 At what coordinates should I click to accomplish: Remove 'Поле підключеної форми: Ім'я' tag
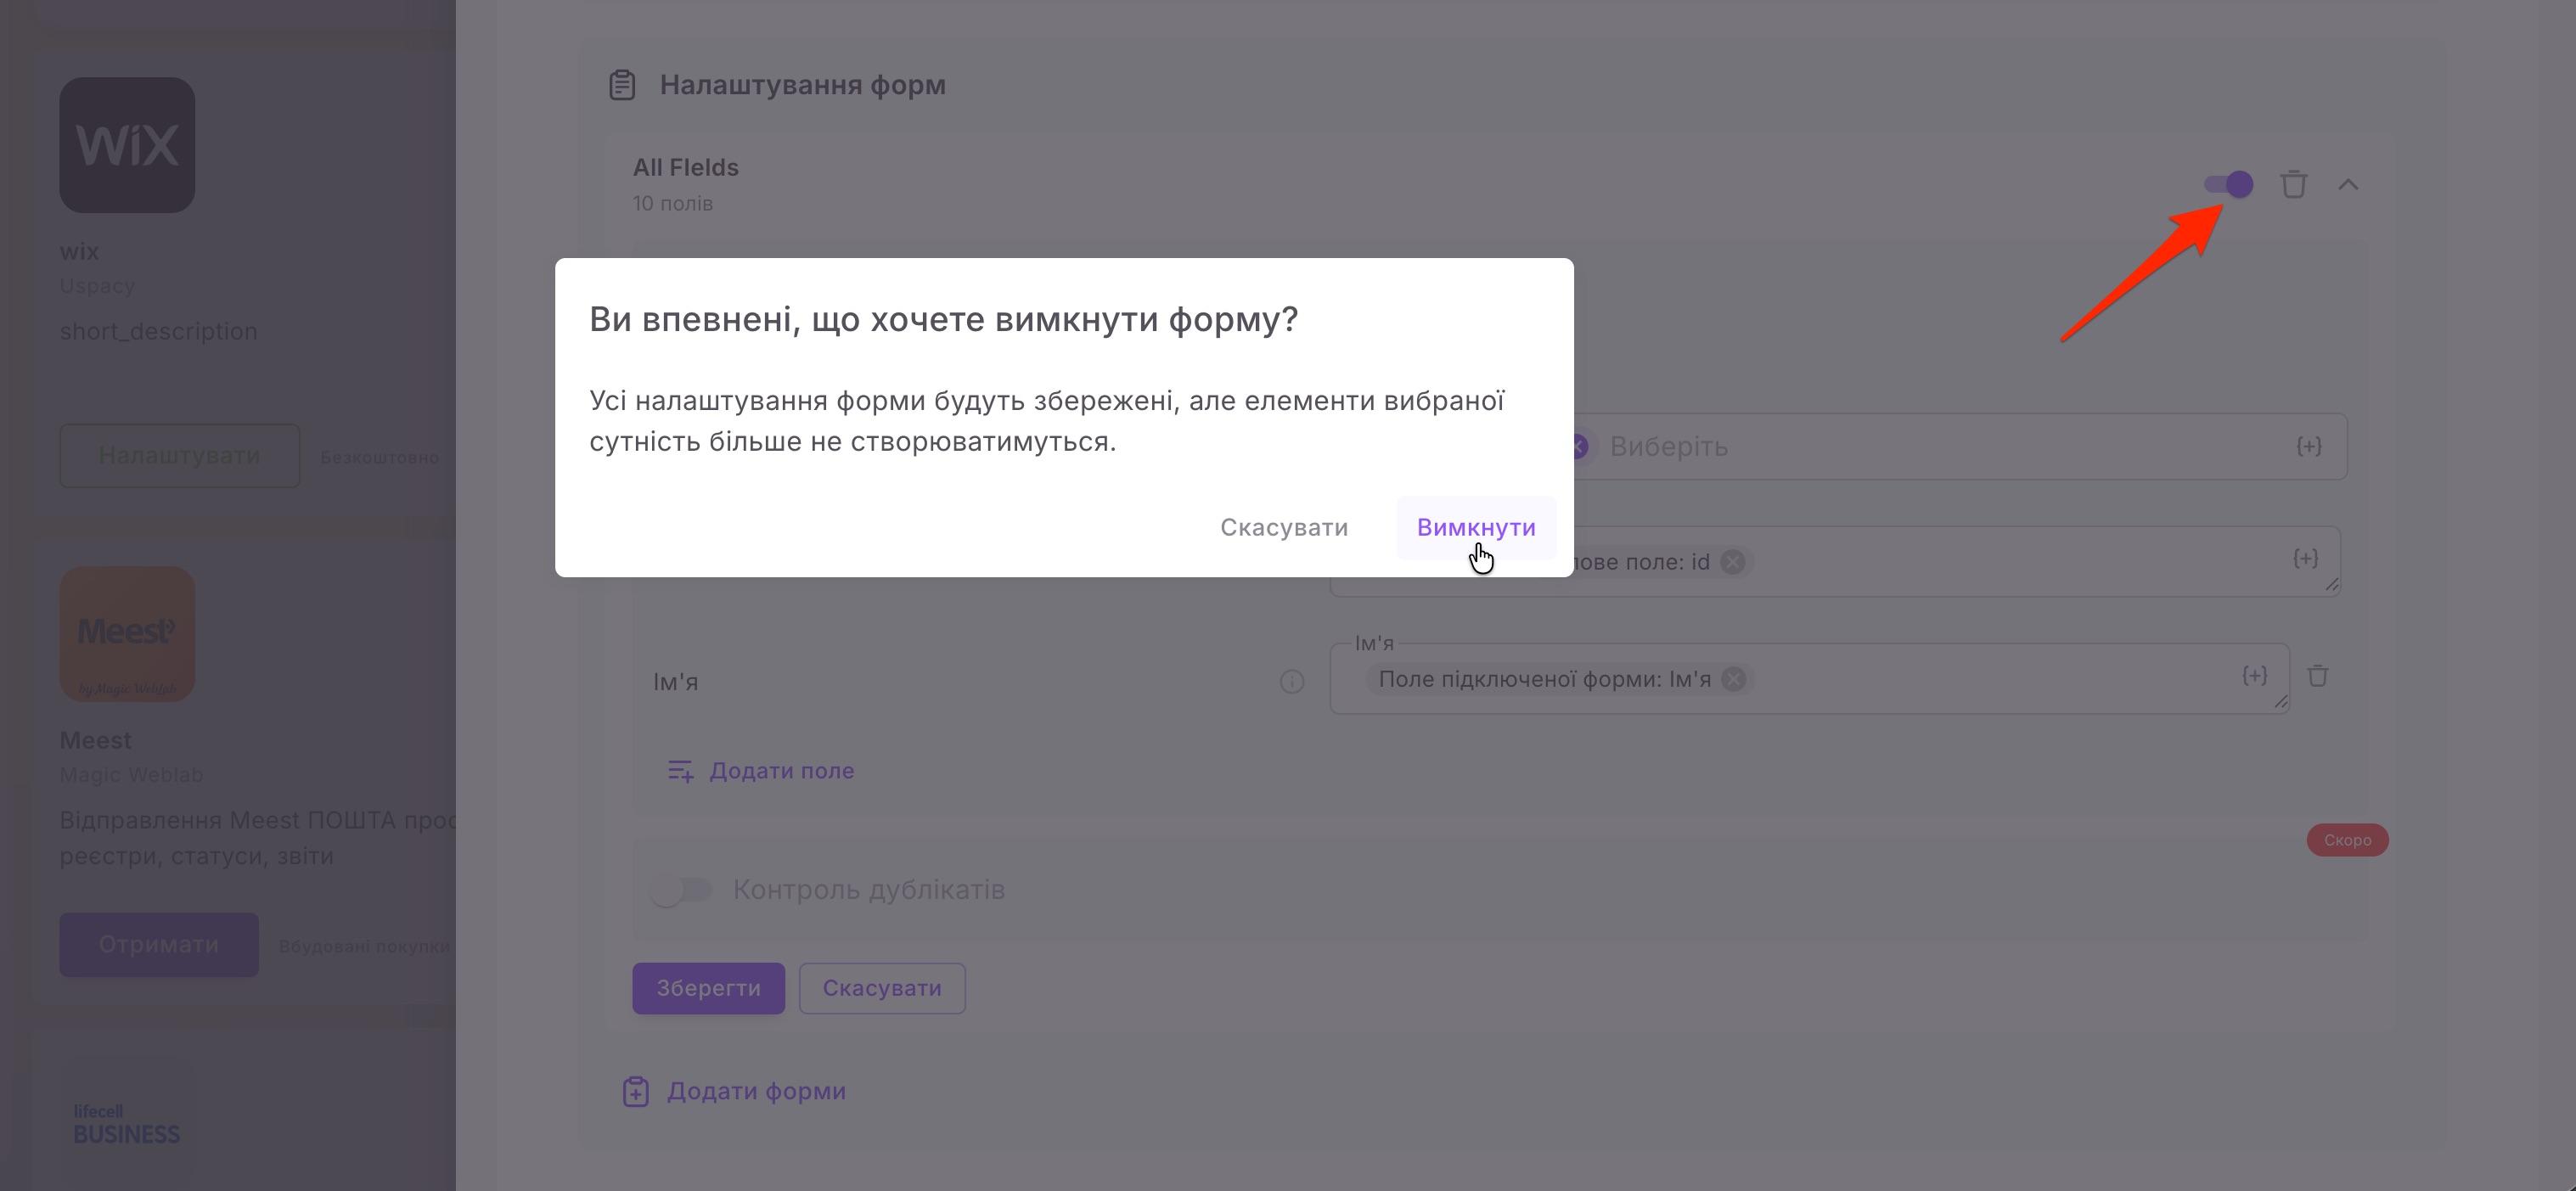1734,679
